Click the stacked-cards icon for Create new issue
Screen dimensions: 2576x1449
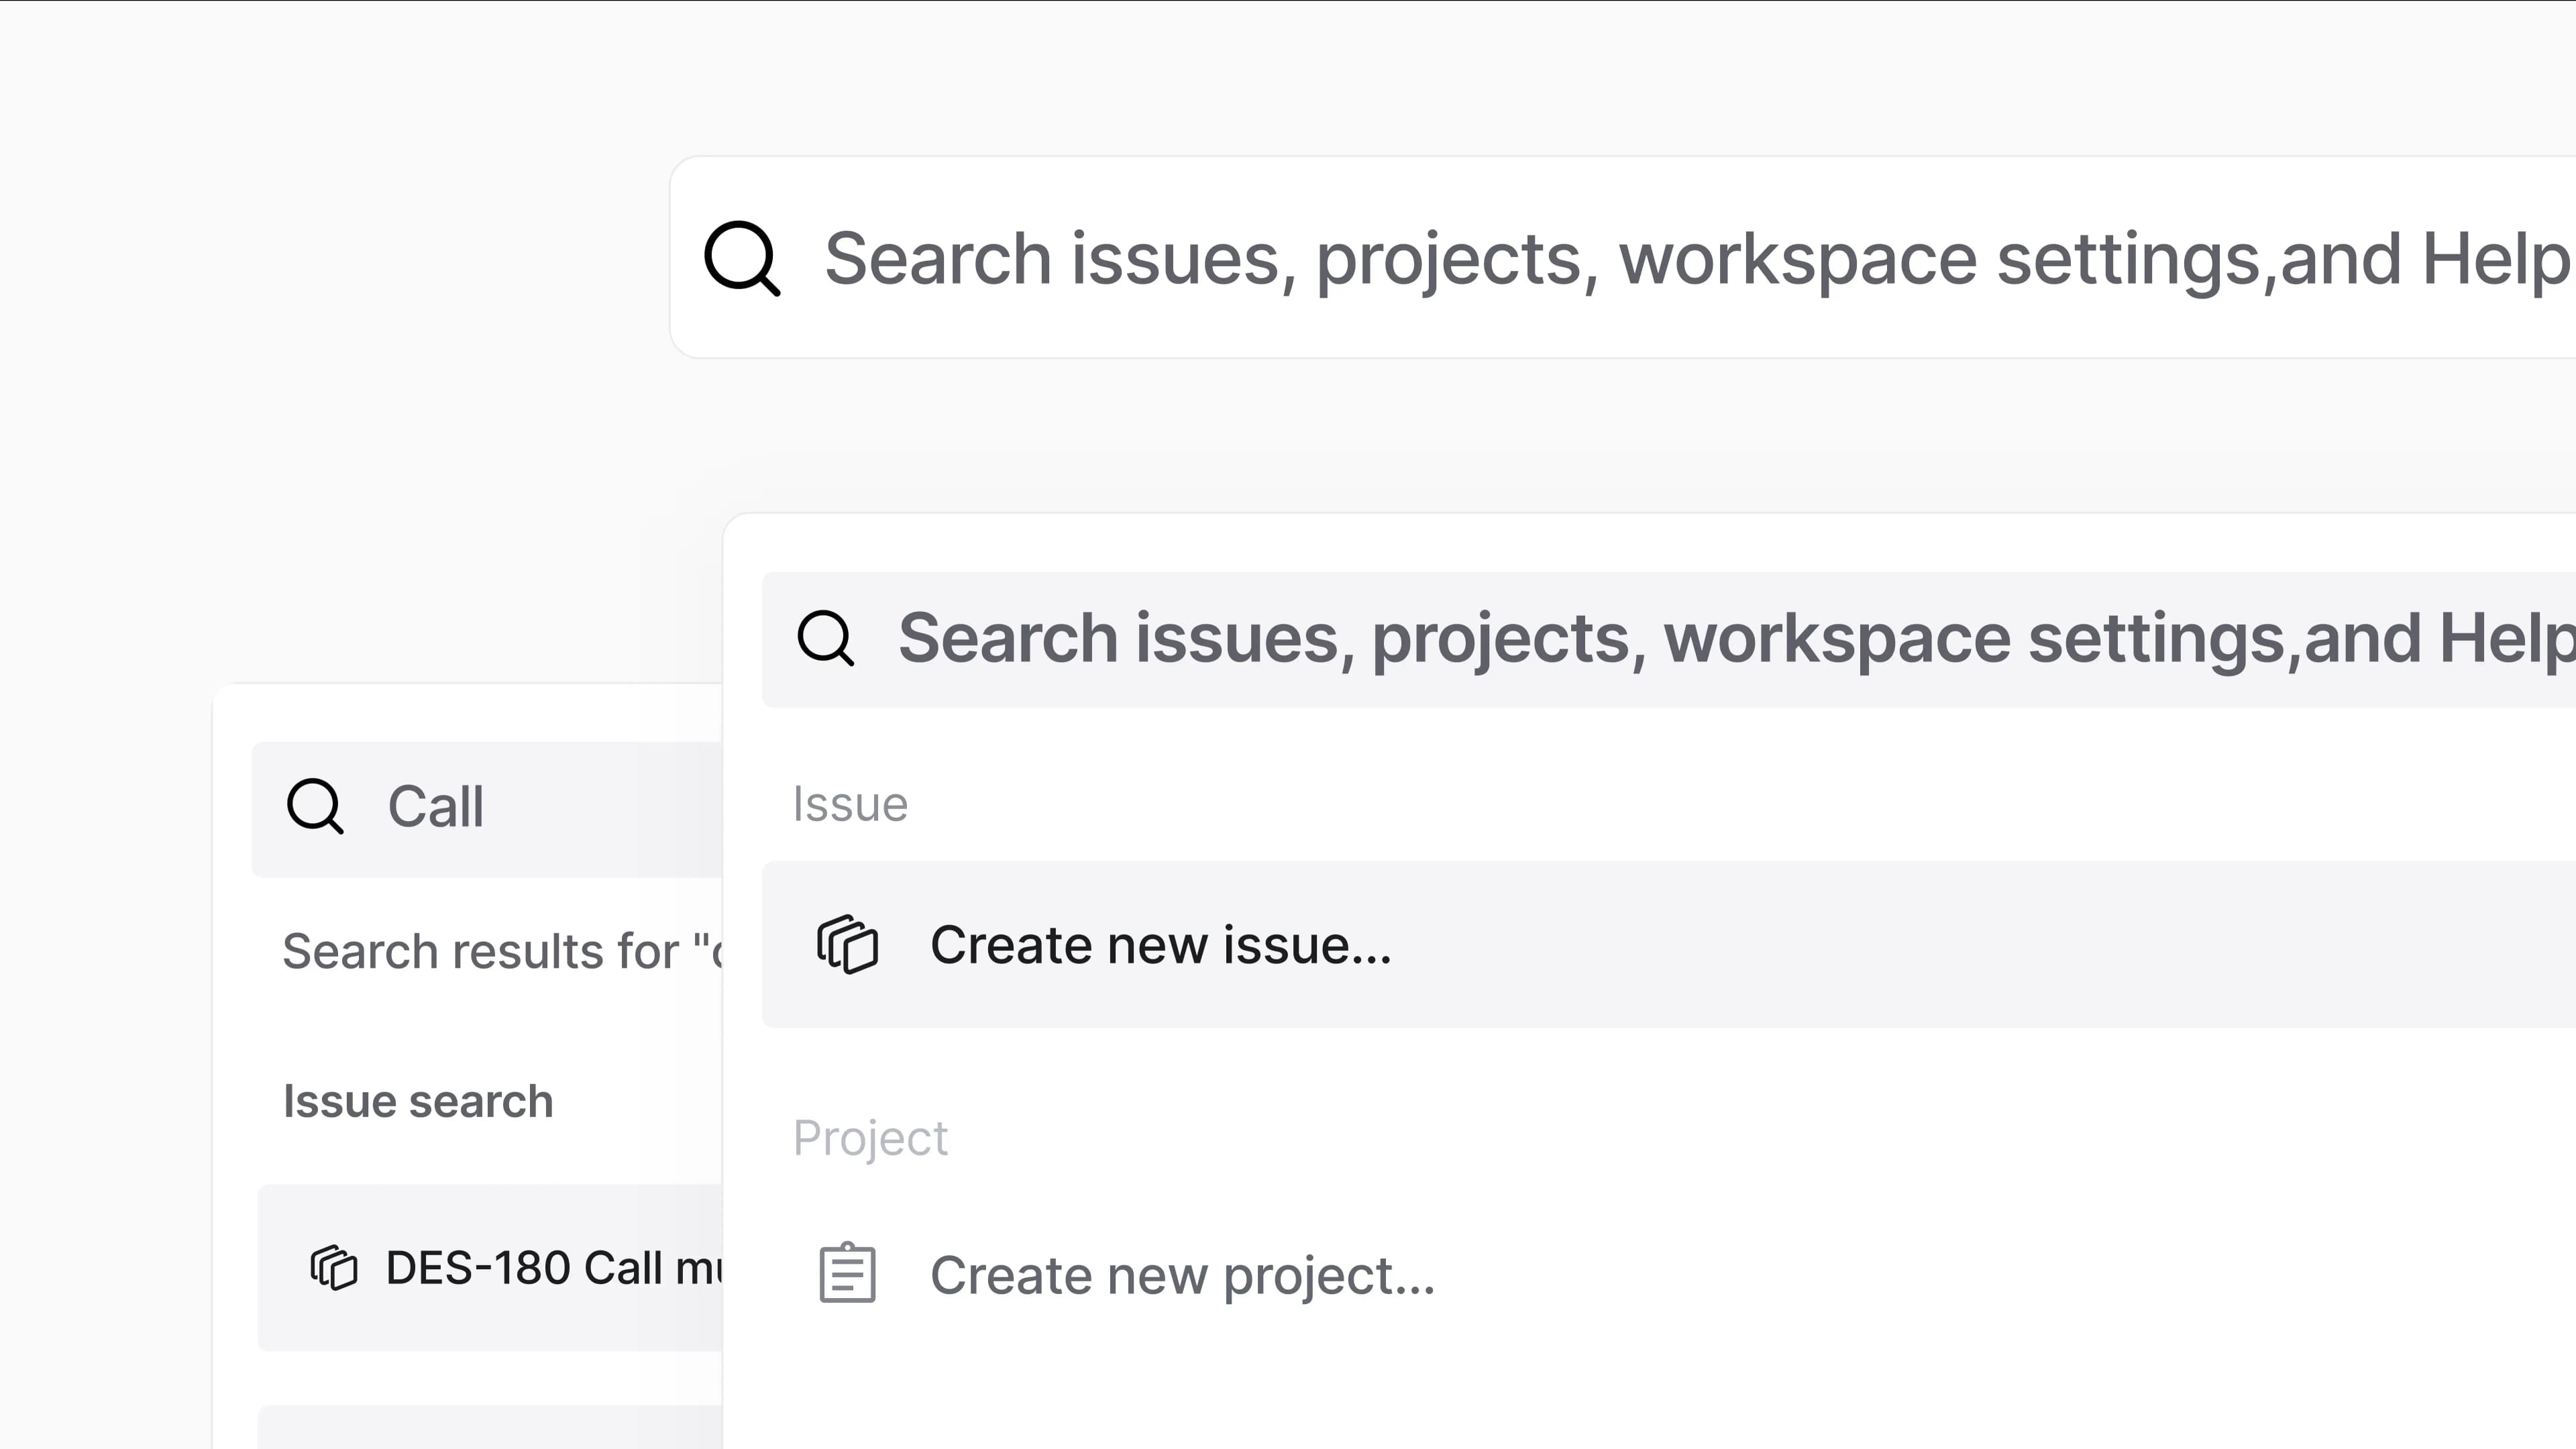(847, 944)
